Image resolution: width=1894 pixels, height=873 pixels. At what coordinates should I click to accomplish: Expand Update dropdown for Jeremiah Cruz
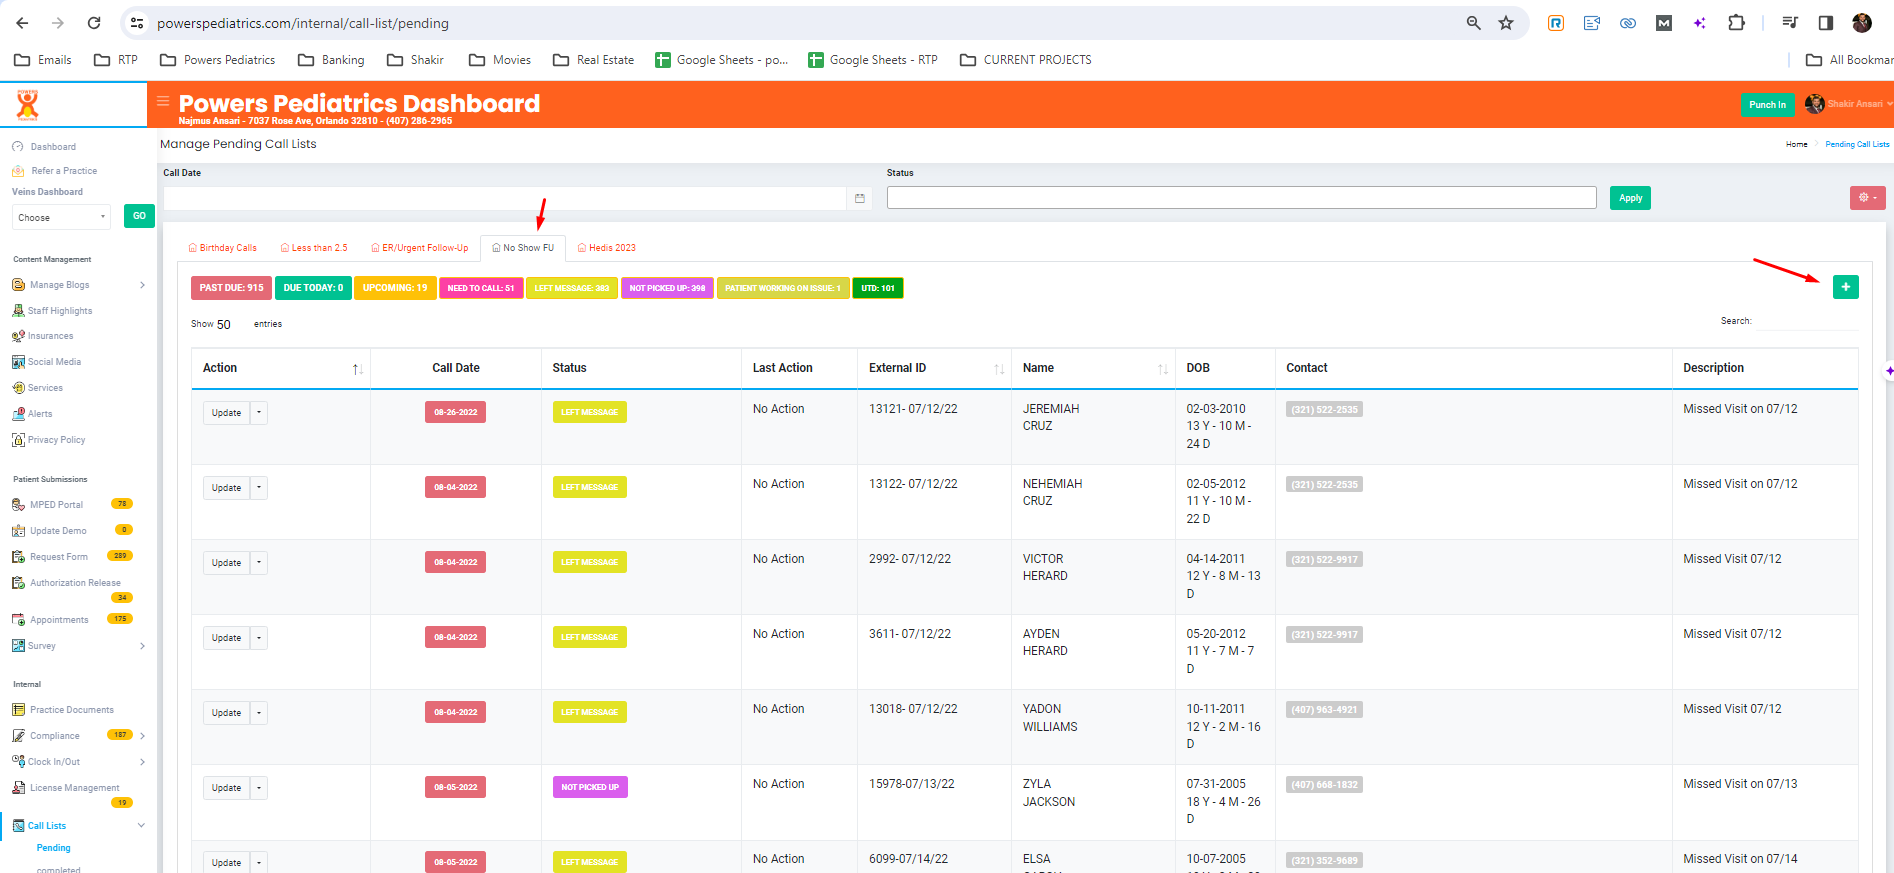259,413
